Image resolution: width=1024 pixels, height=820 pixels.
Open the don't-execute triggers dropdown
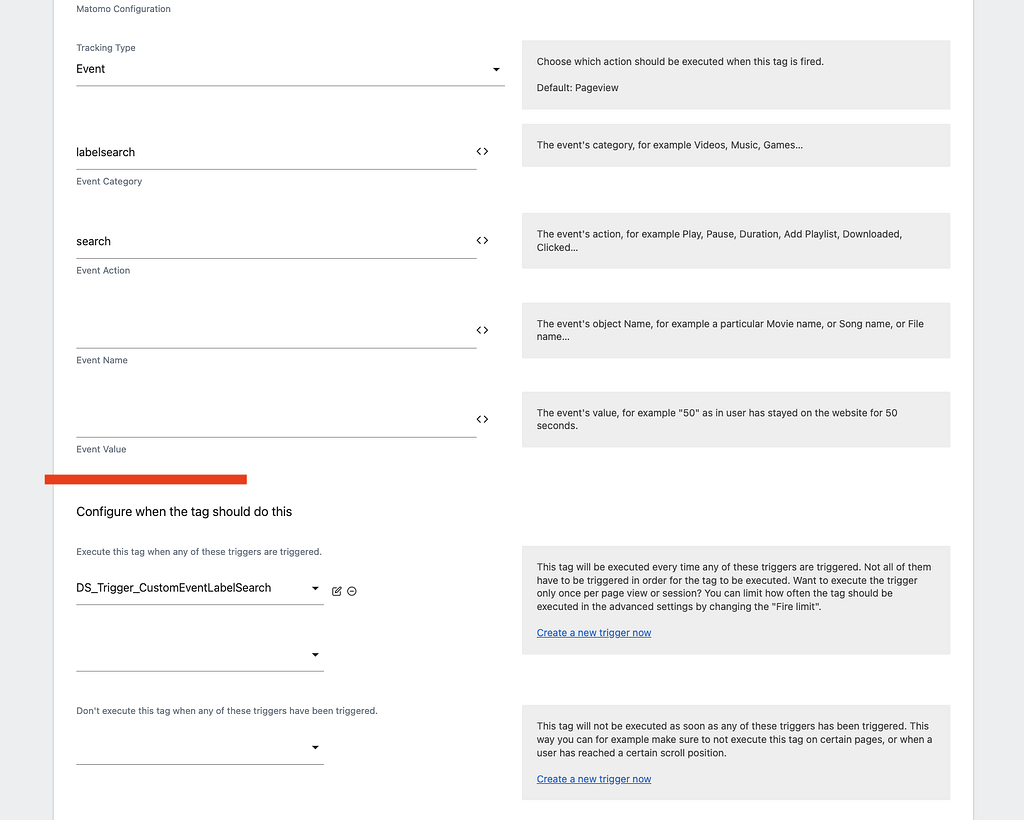(x=200, y=747)
